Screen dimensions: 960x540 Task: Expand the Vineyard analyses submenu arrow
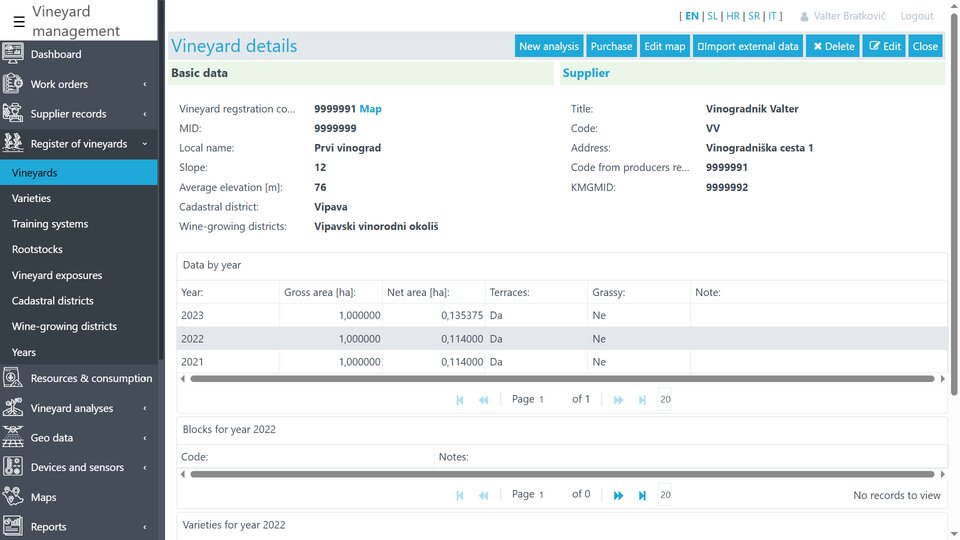pyautogui.click(x=144, y=408)
